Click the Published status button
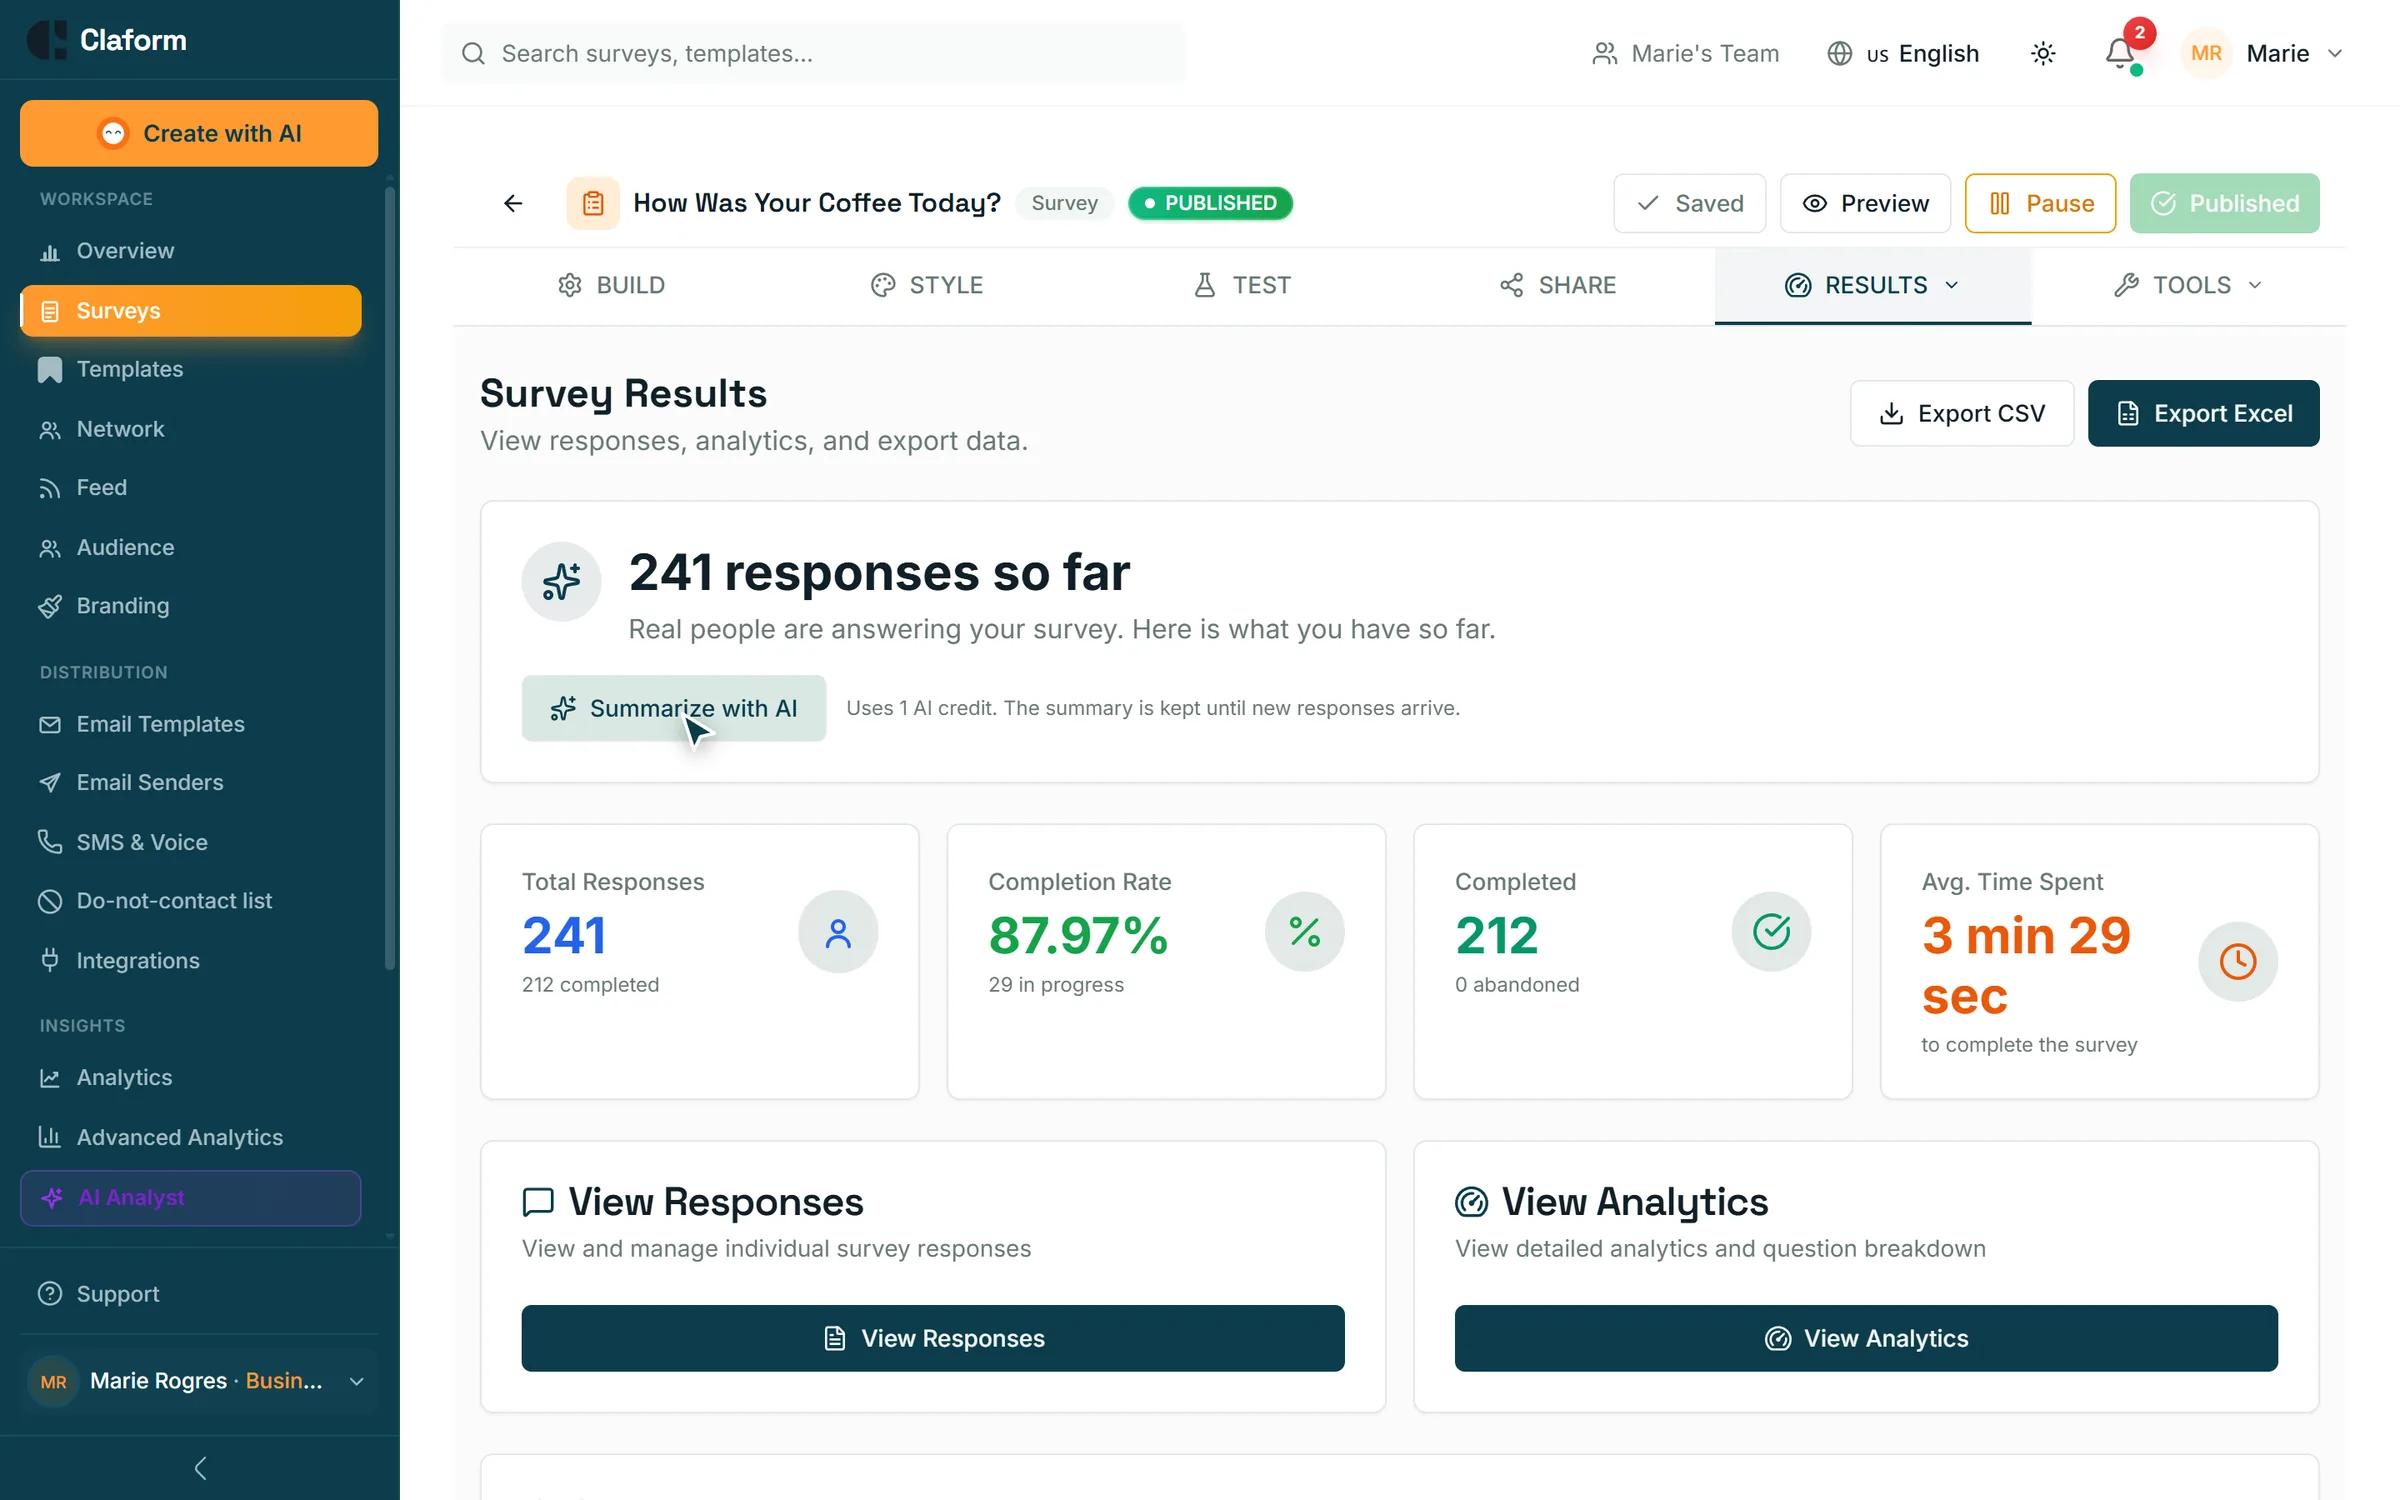The width and height of the screenshot is (2400, 1500). (x=2224, y=204)
